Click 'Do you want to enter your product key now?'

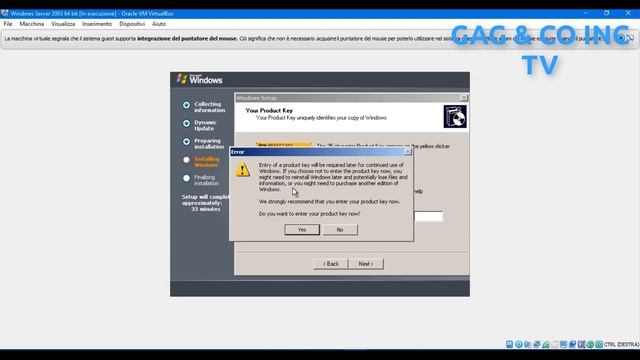309,214
